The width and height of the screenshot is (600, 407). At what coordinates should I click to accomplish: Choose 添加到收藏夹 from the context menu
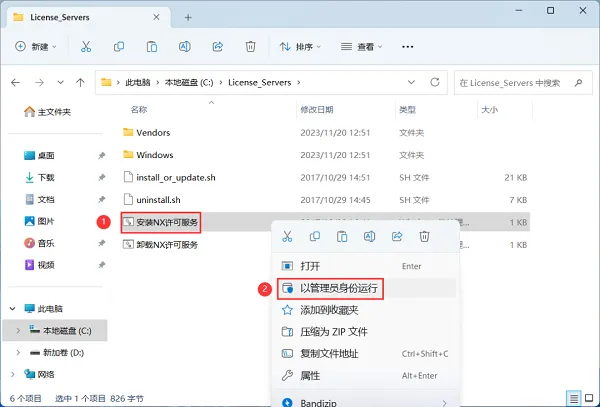pyautogui.click(x=365, y=310)
